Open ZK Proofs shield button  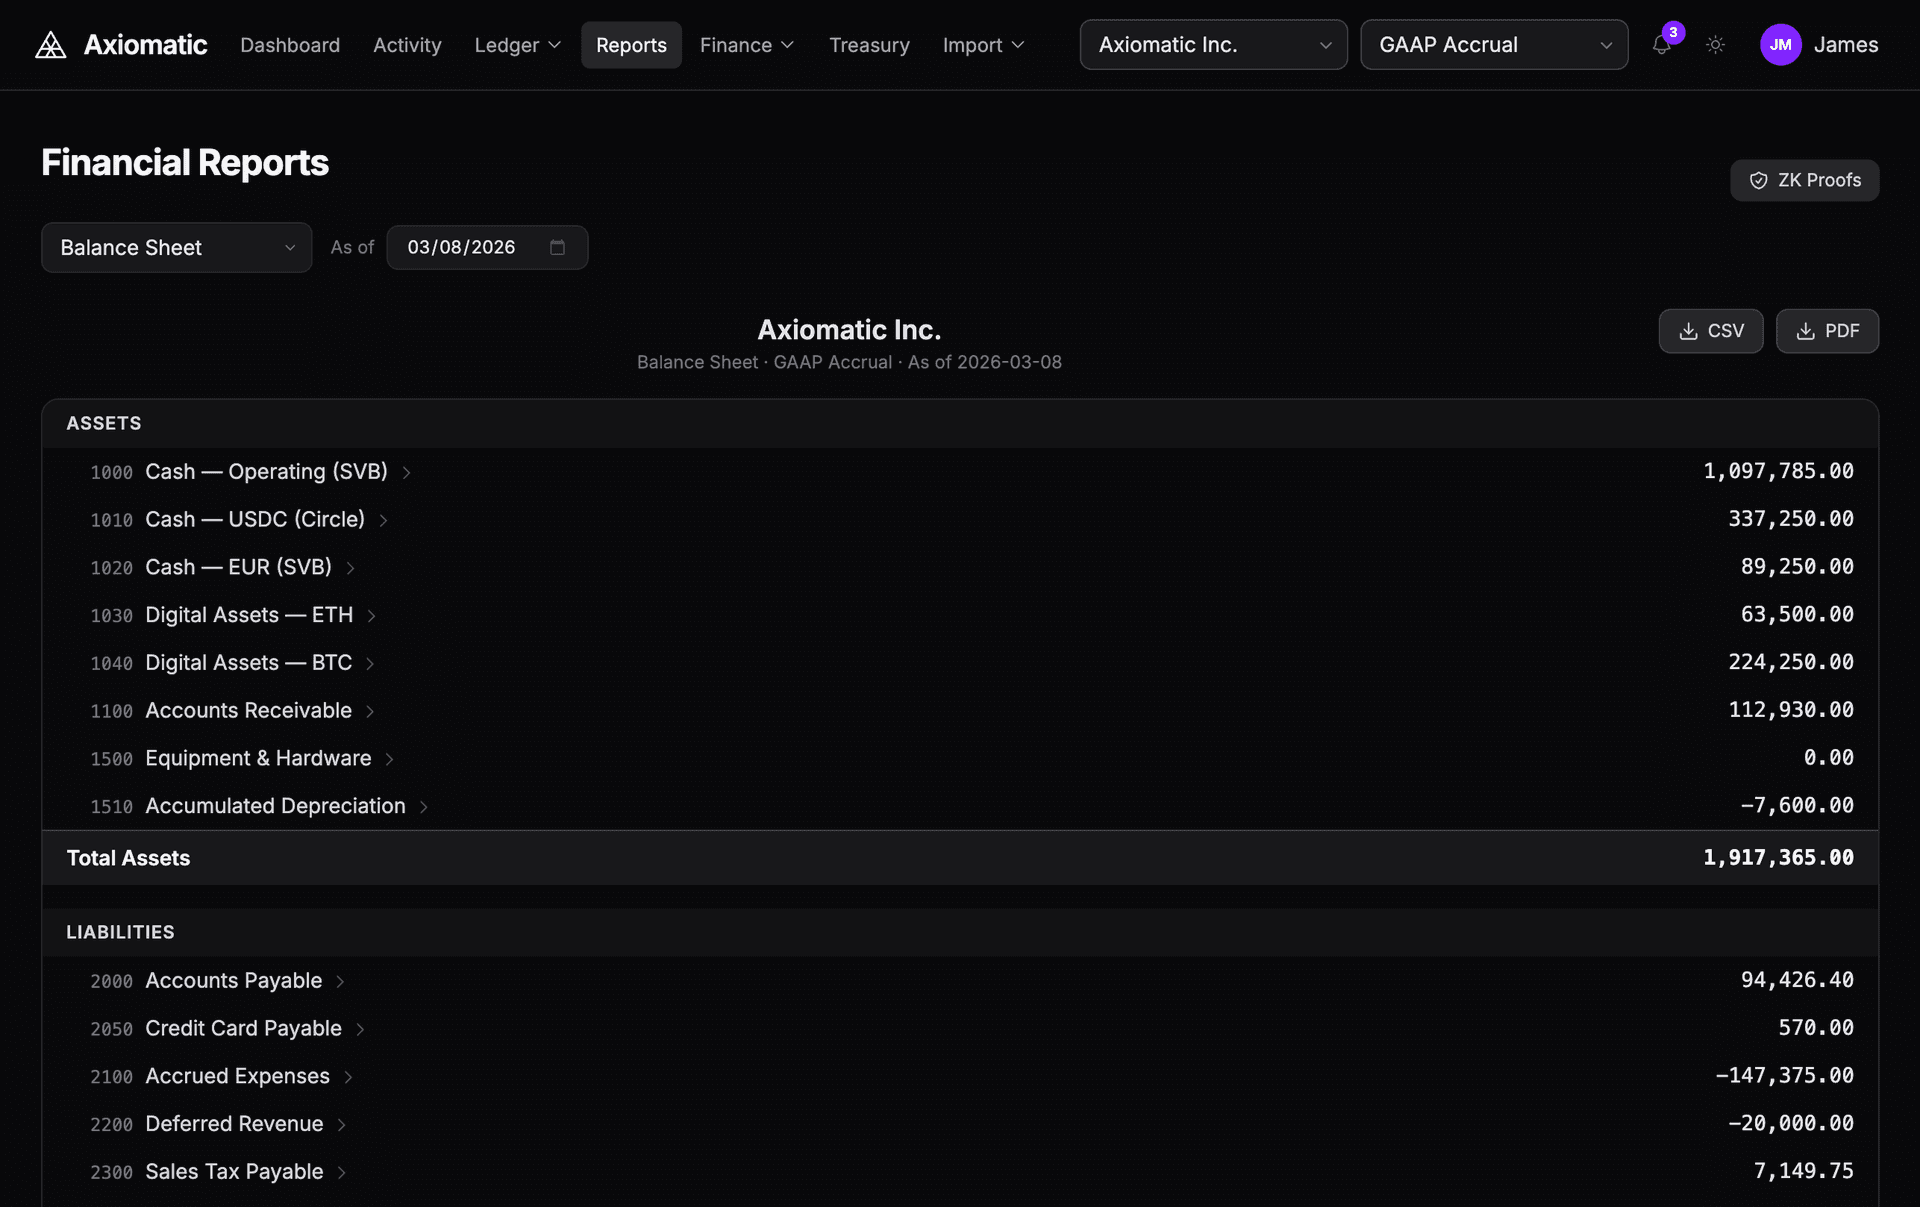pos(1804,180)
